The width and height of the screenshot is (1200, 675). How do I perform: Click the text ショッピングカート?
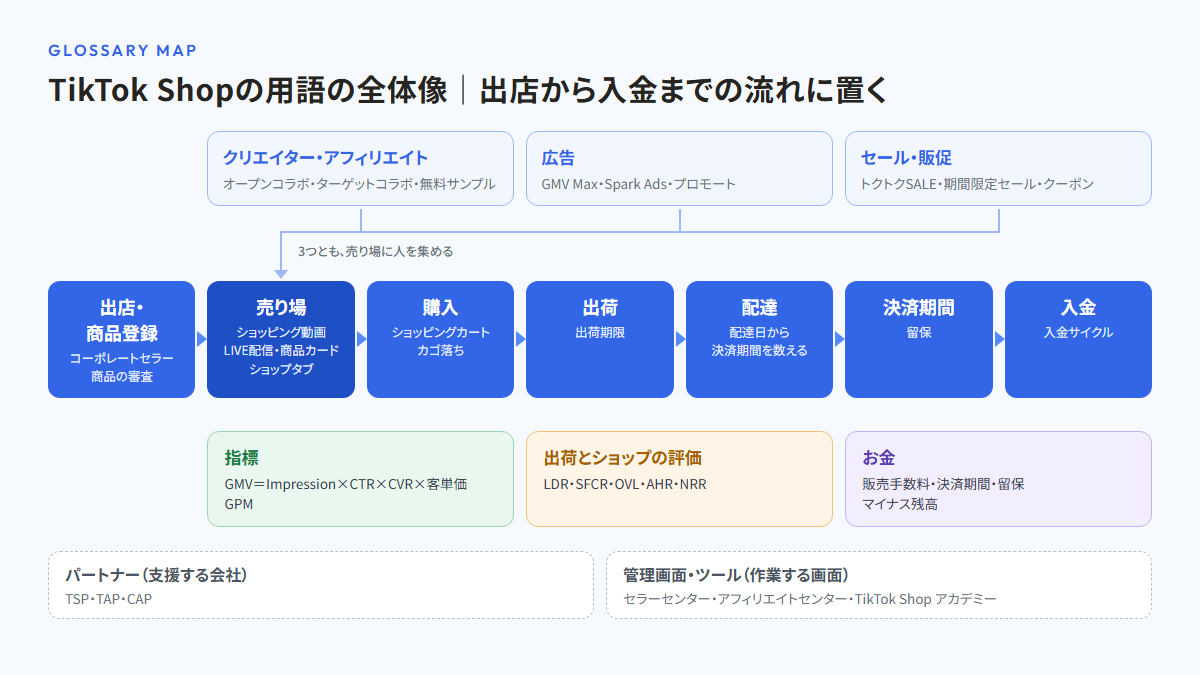tap(440, 332)
